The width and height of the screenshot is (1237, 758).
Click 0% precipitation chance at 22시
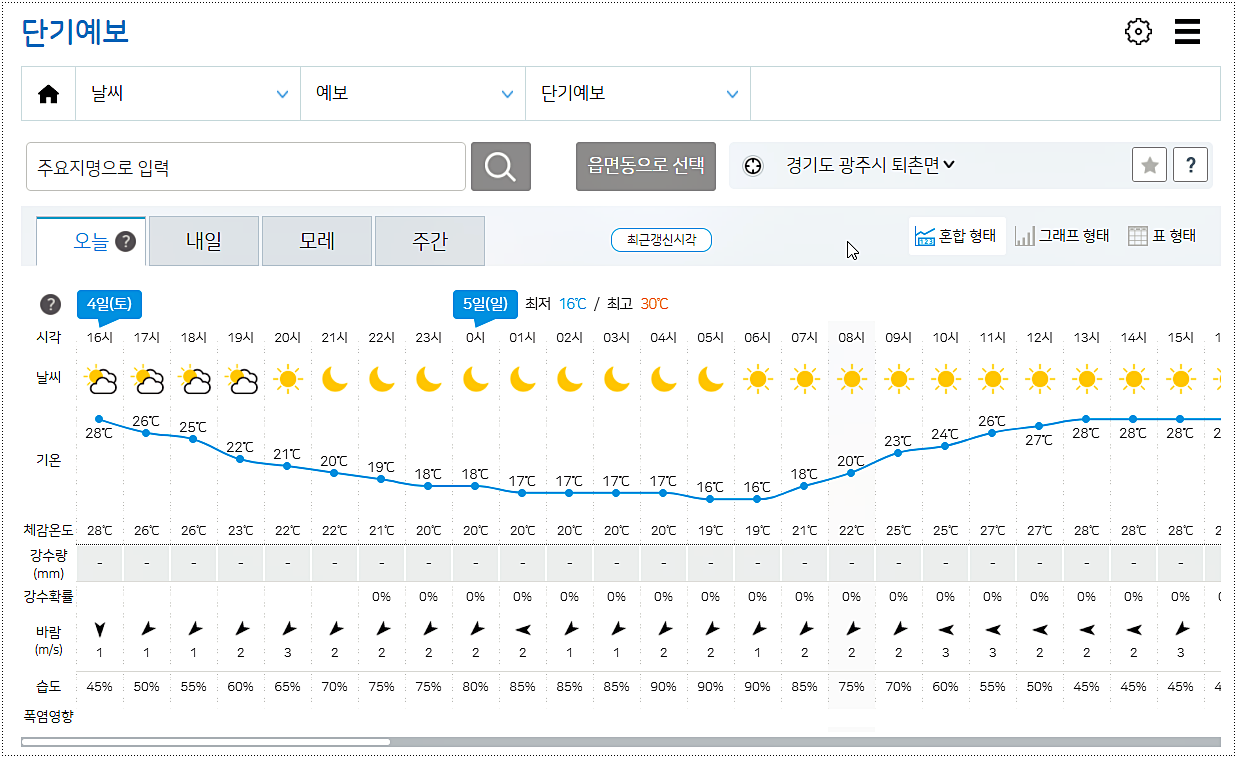[x=381, y=597]
